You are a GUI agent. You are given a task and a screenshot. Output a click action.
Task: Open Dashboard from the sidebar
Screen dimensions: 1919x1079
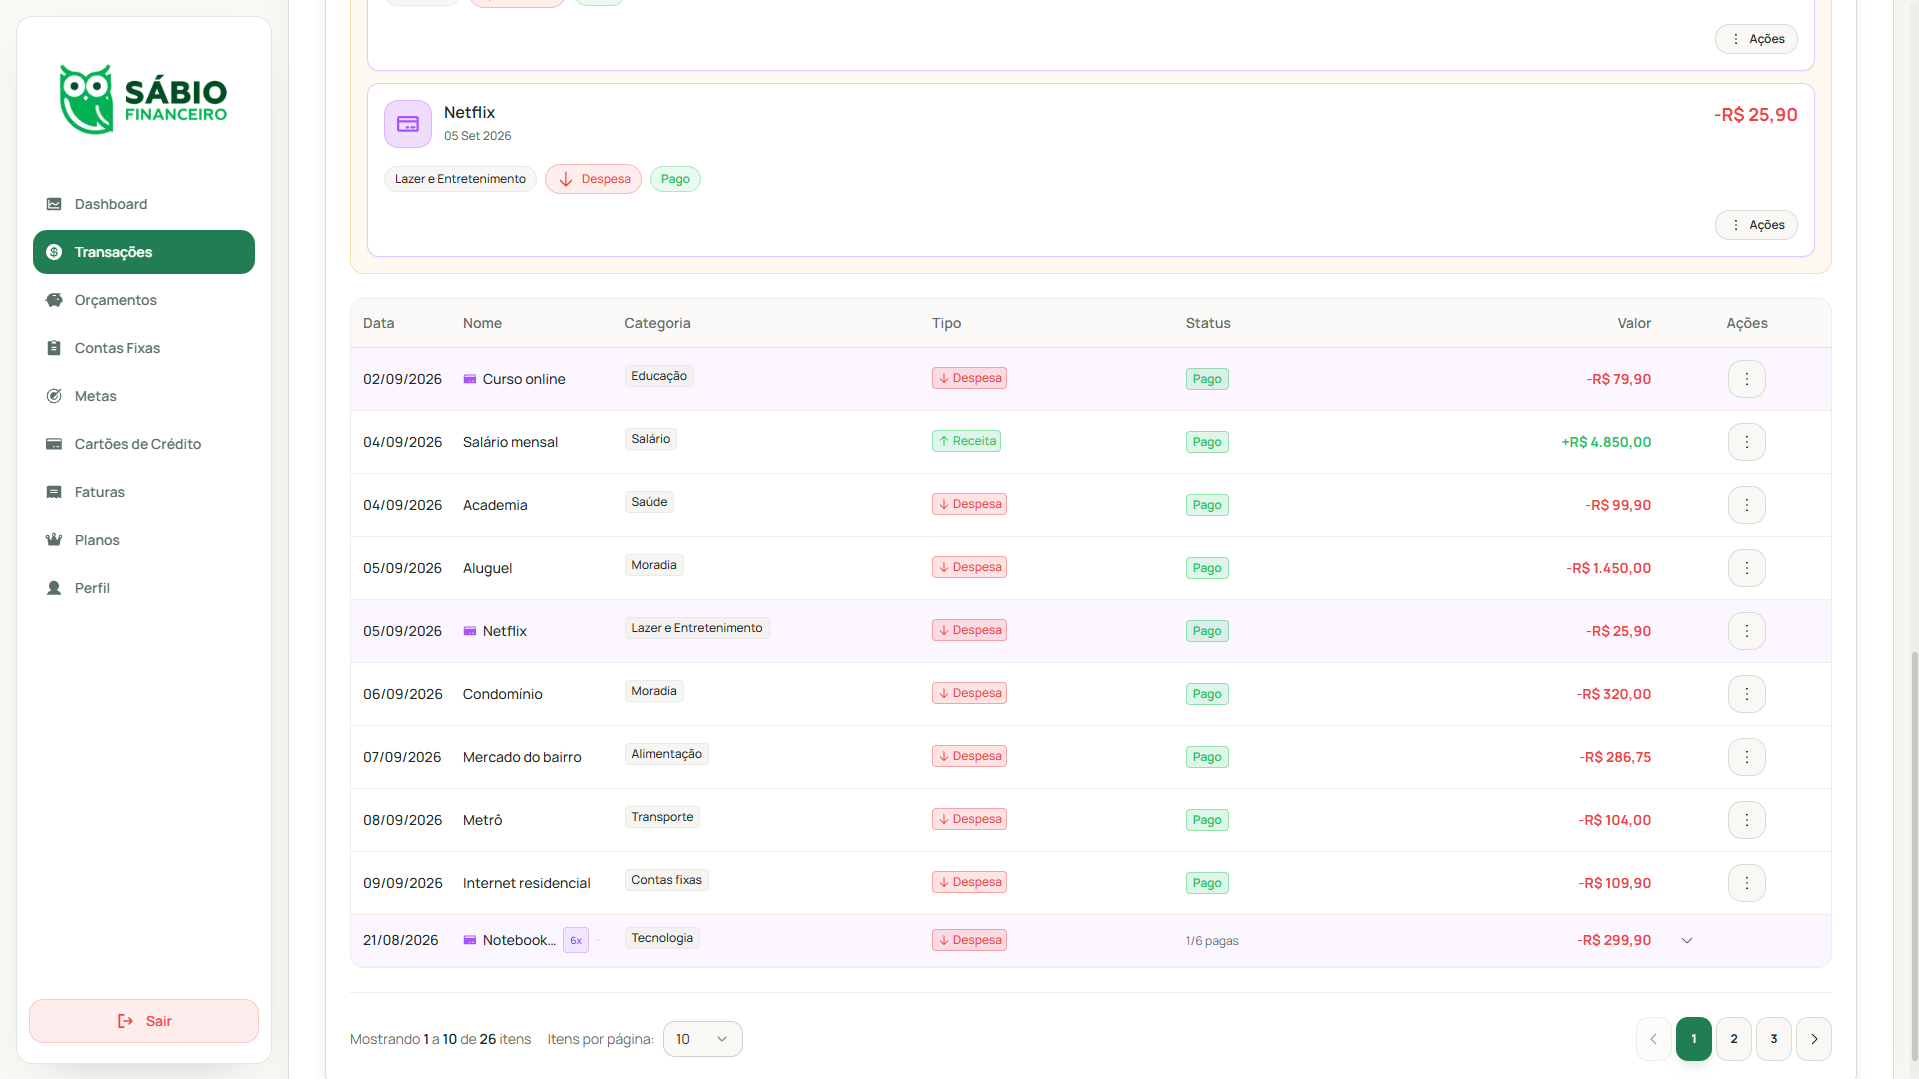coord(143,204)
